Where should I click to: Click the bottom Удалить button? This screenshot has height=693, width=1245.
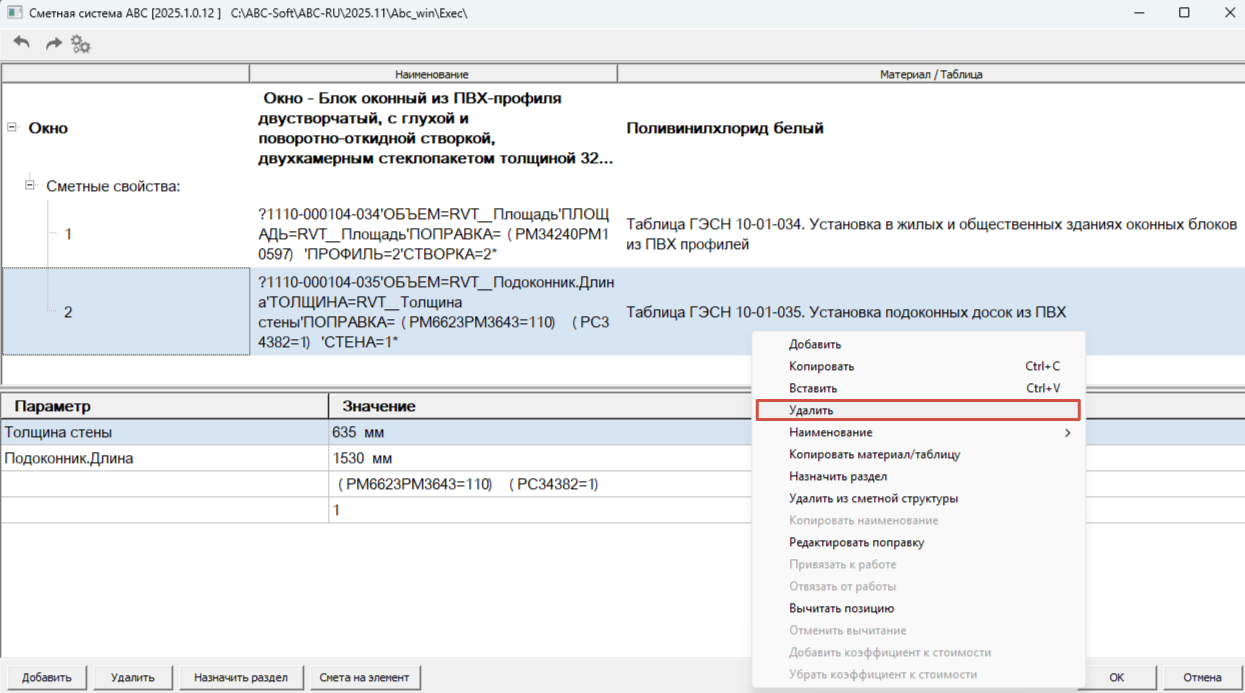pyautogui.click(x=133, y=677)
